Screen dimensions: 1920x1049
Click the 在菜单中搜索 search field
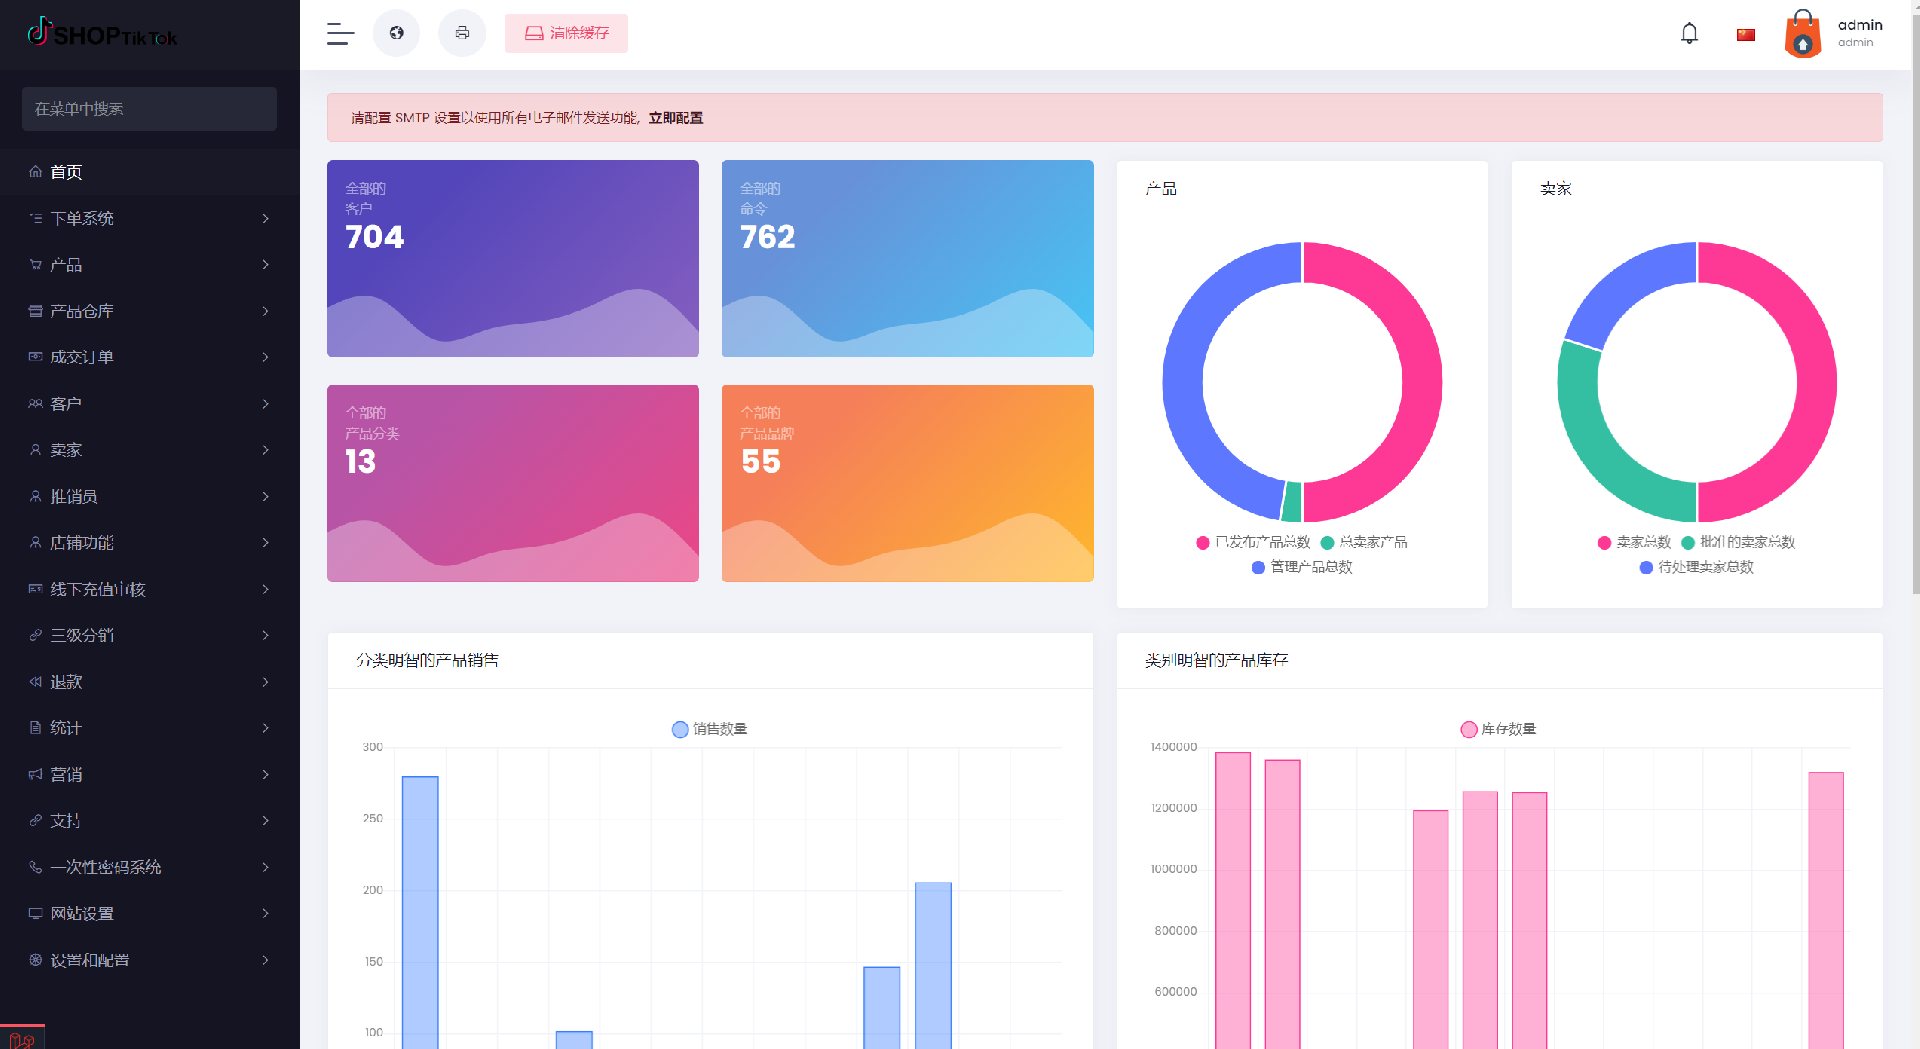coord(149,109)
